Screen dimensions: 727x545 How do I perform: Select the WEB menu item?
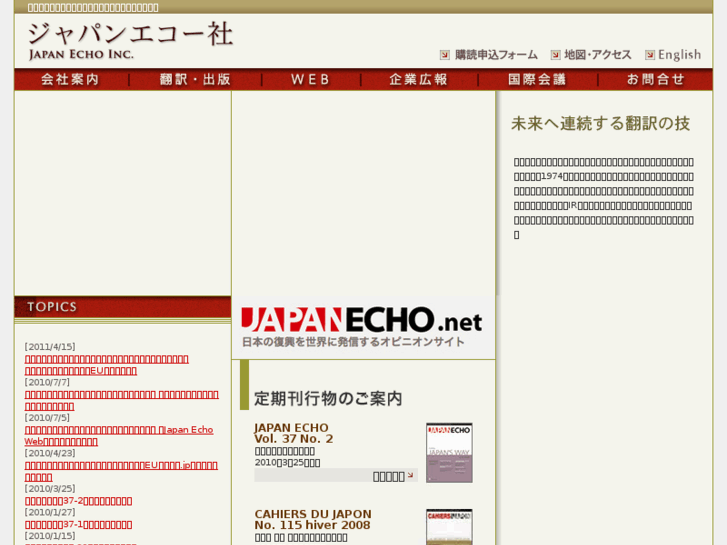pos(311,80)
